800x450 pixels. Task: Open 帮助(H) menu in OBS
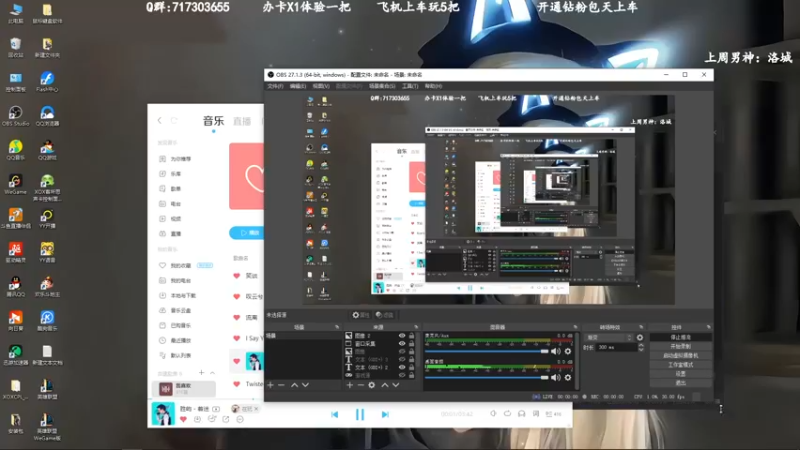(433, 86)
